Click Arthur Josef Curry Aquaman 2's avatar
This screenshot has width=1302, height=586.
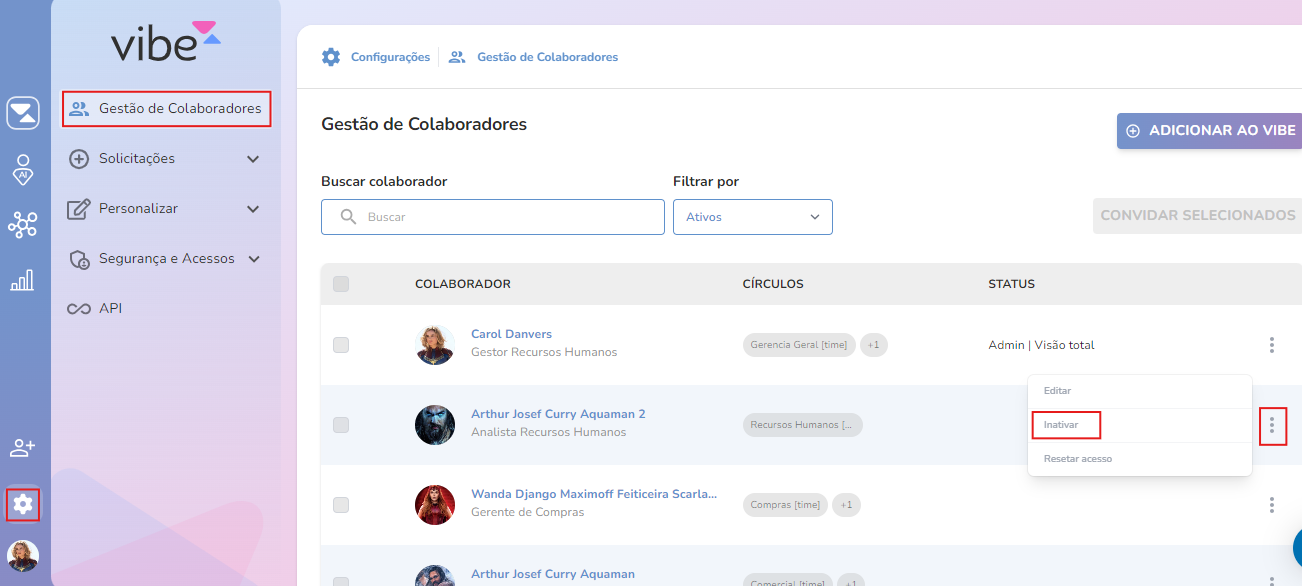[x=435, y=425]
